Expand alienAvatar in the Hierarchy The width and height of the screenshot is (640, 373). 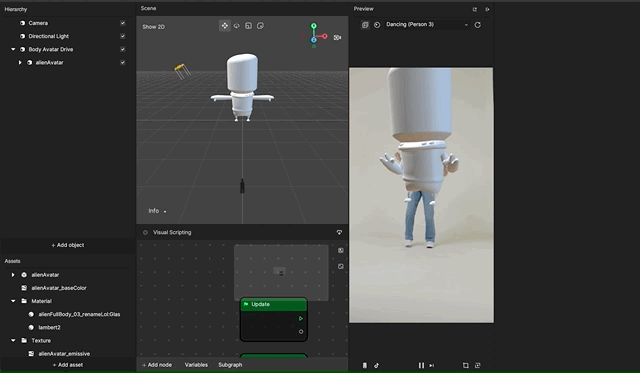click(20, 62)
